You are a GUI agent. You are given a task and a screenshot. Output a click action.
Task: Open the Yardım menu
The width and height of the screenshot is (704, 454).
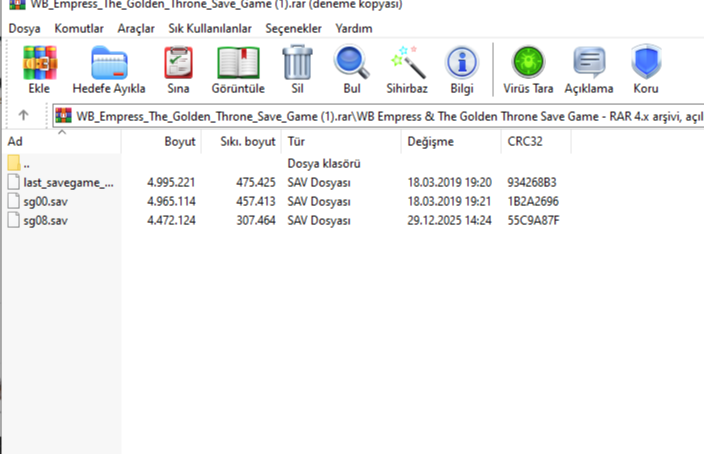(354, 28)
